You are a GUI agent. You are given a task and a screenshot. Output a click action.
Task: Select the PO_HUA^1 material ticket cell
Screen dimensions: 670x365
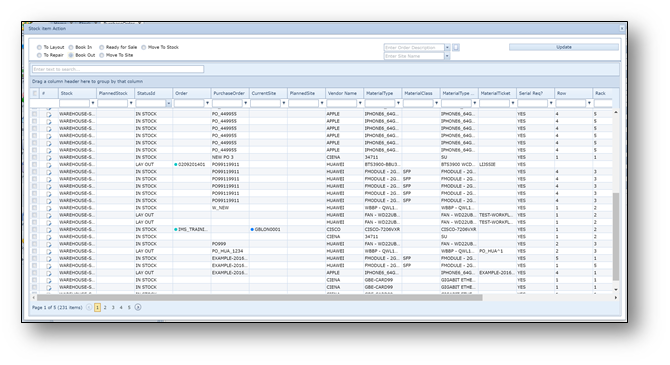click(x=497, y=251)
